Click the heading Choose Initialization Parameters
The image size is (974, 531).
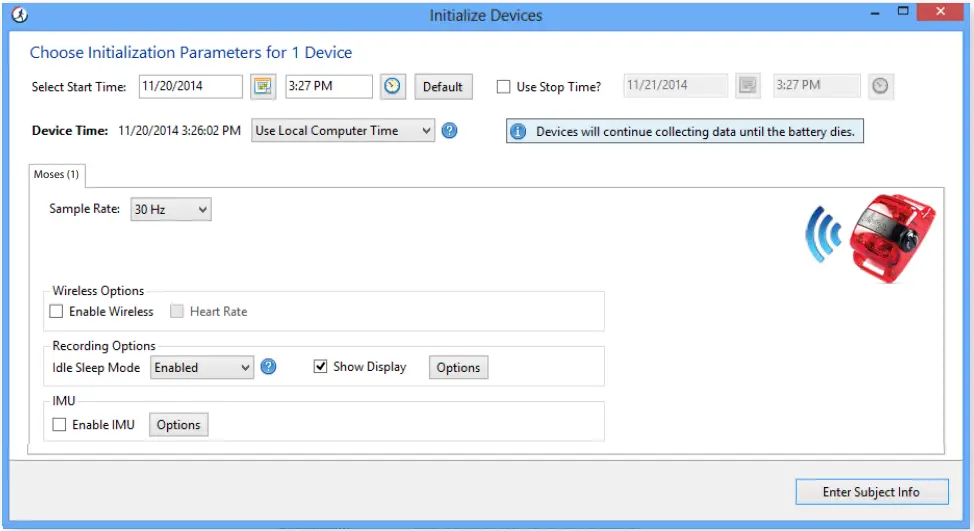click(x=191, y=53)
